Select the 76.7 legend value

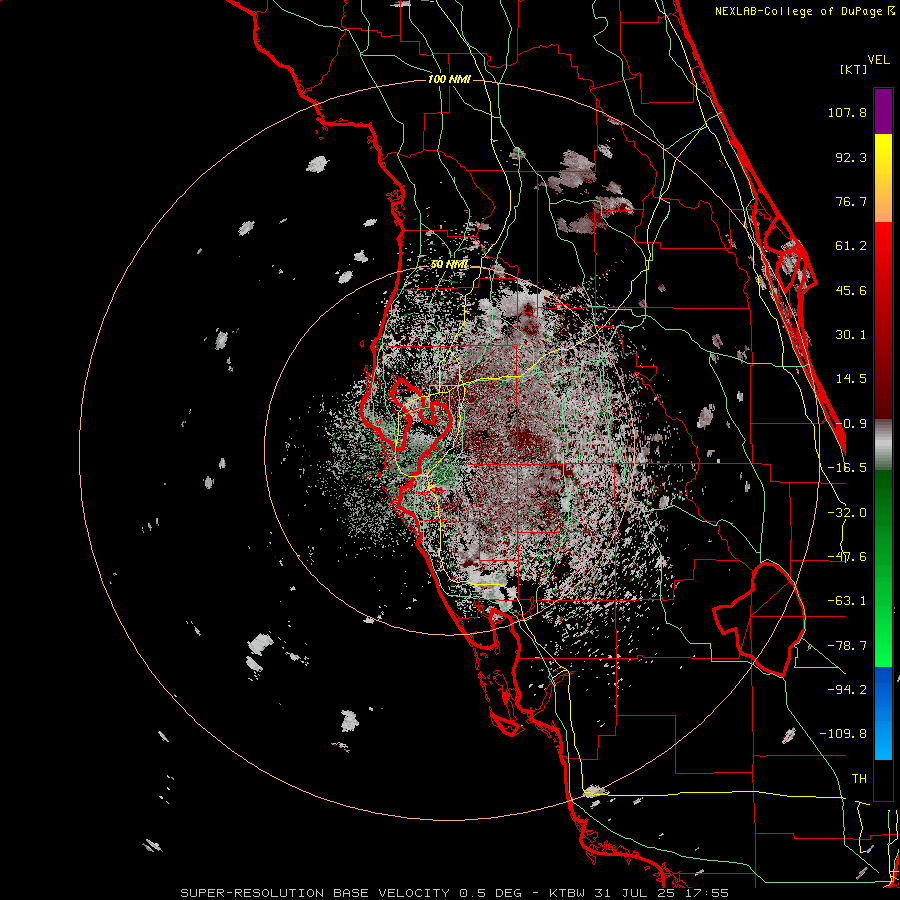851,201
